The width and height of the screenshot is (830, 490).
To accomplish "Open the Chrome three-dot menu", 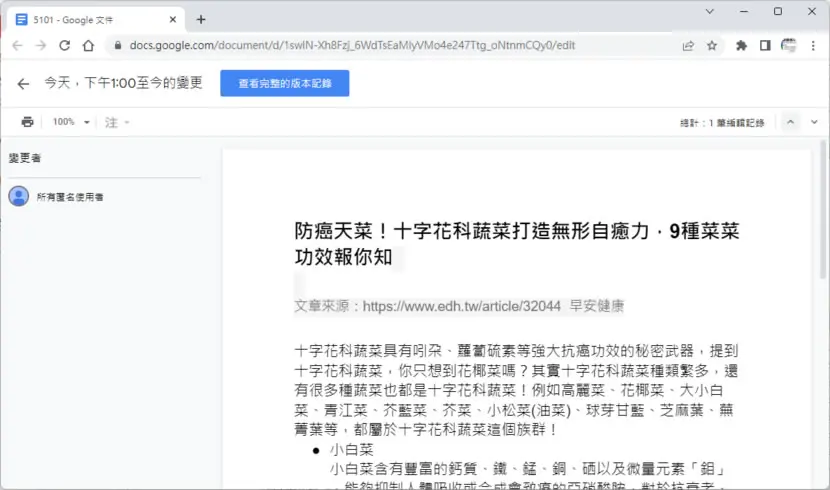I will [813, 46].
